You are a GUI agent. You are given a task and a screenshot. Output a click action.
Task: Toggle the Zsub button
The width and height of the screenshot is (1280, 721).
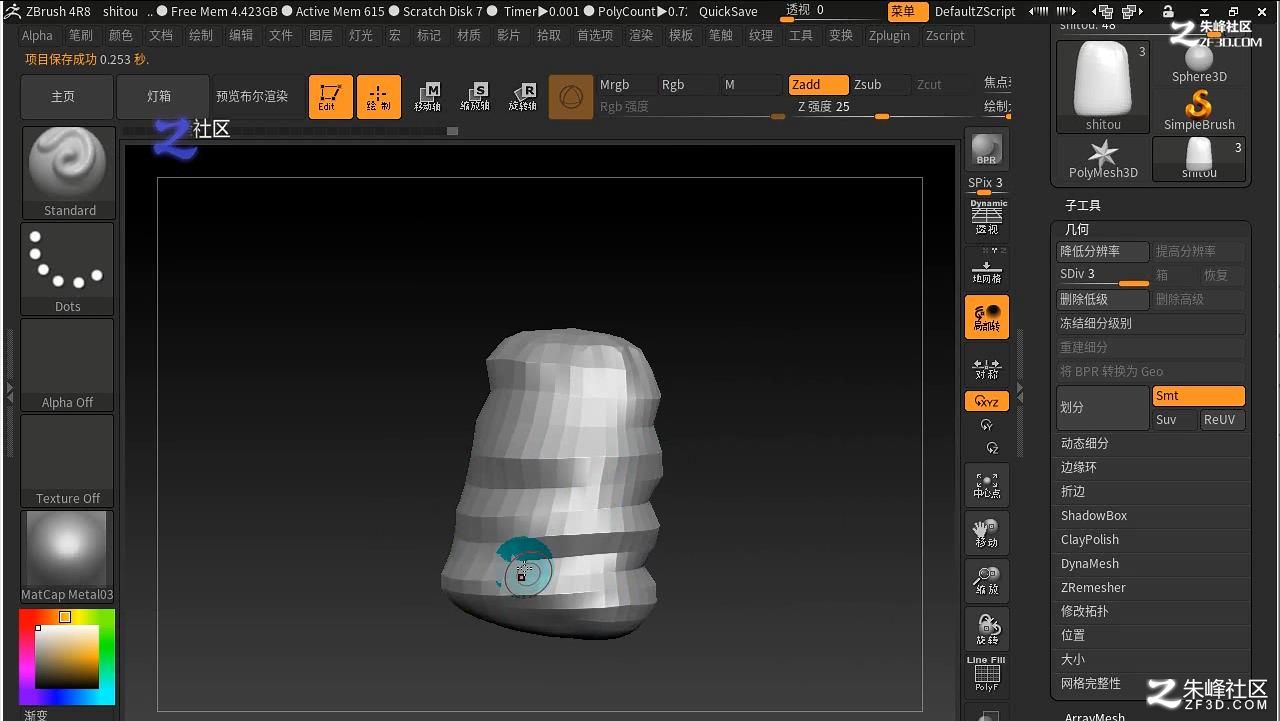pos(880,85)
